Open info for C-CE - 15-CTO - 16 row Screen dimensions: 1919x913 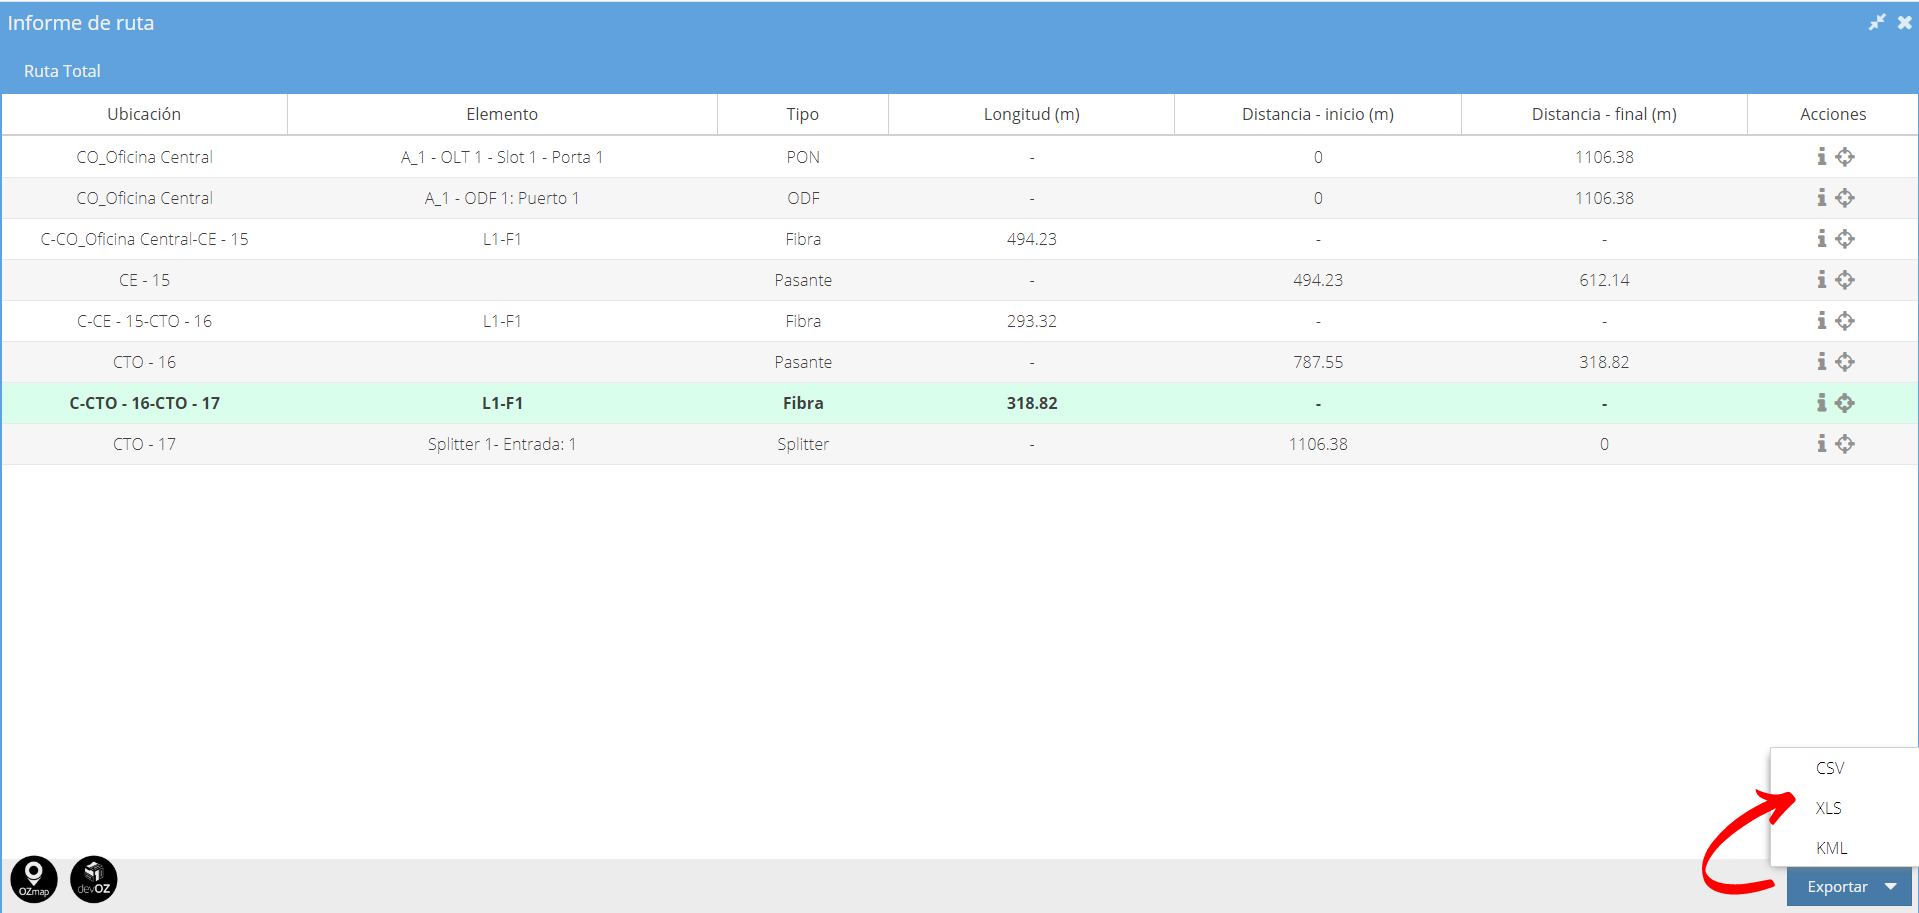coord(1821,320)
